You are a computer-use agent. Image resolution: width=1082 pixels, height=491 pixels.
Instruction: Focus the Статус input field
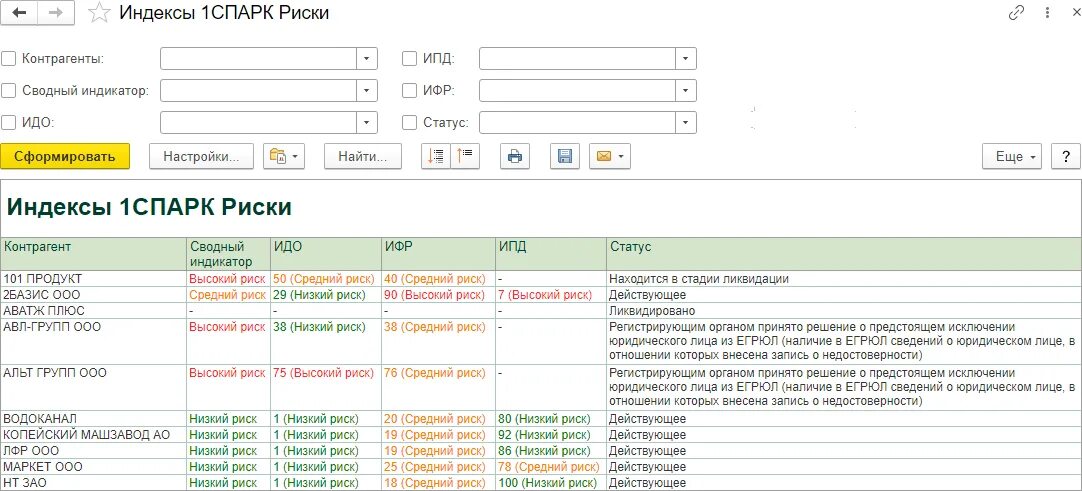pos(577,123)
